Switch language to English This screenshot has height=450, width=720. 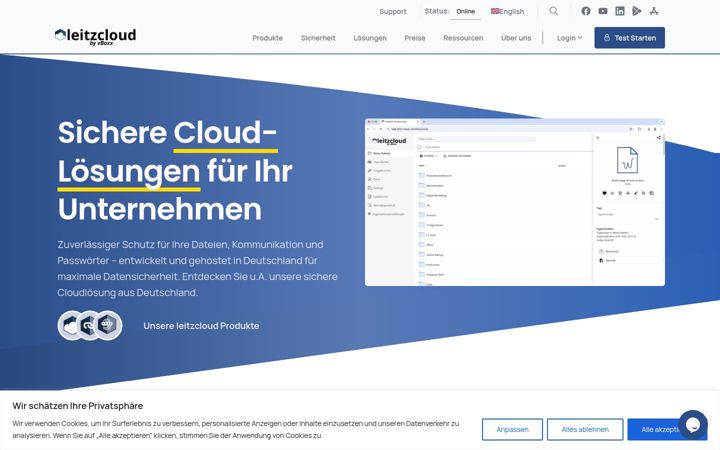tap(507, 11)
